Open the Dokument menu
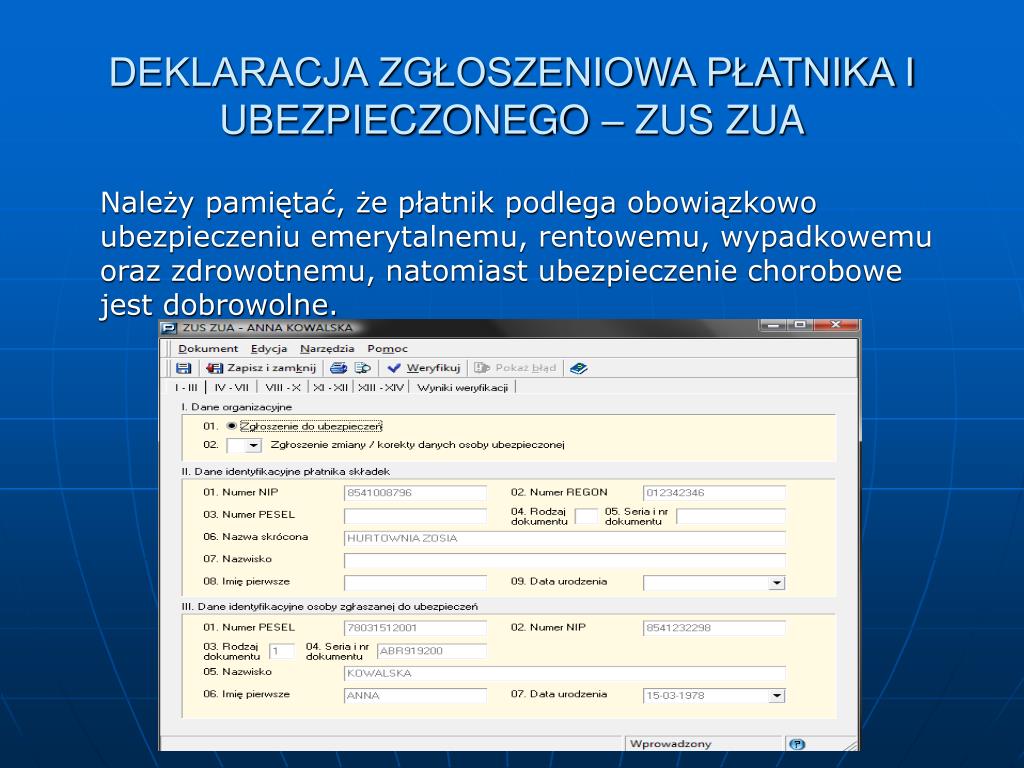Viewport: 1024px width, 768px height. click(x=208, y=349)
